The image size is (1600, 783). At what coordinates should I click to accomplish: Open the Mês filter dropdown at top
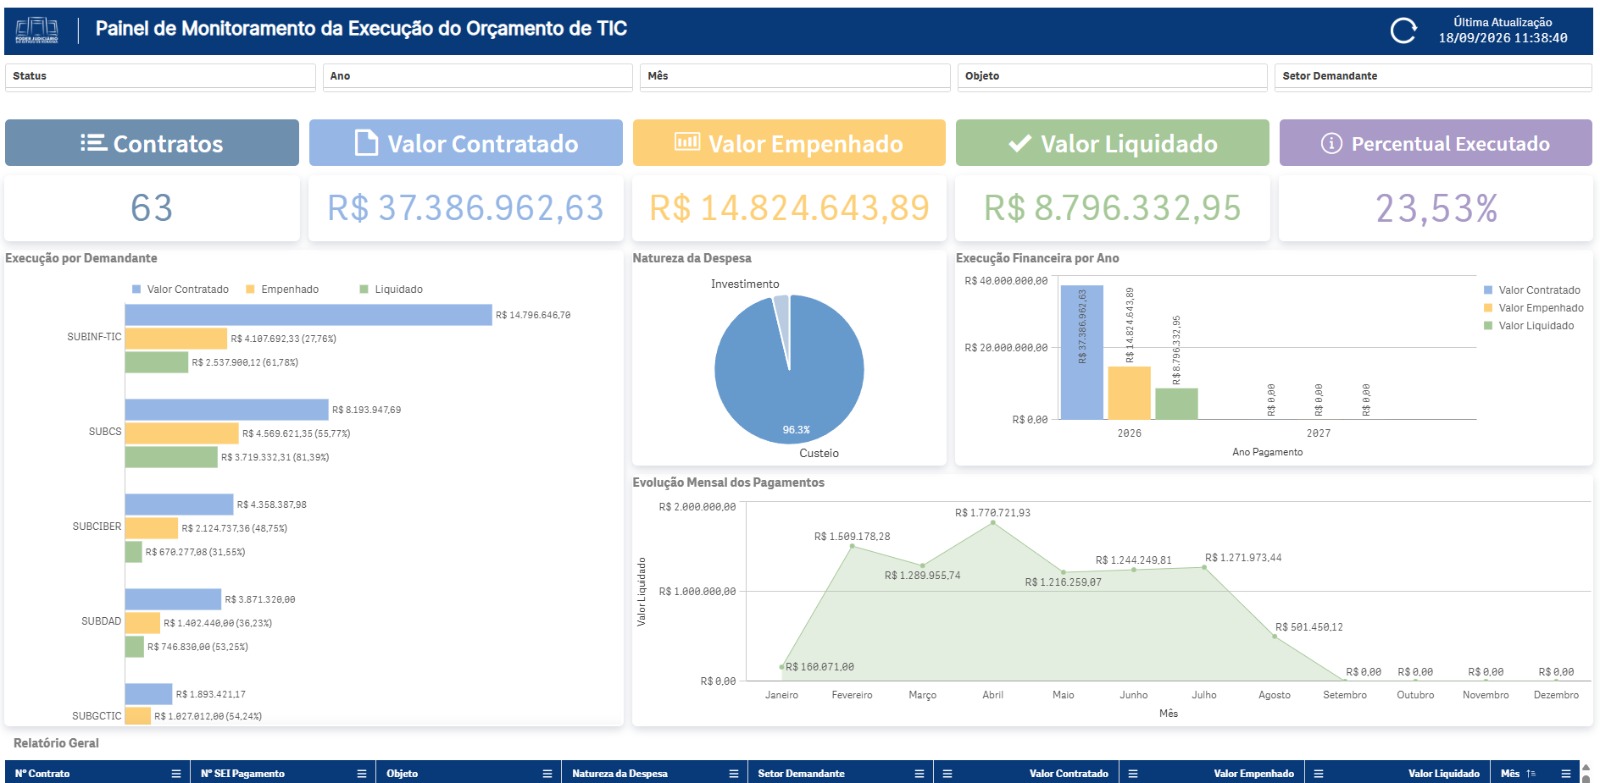coord(795,76)
